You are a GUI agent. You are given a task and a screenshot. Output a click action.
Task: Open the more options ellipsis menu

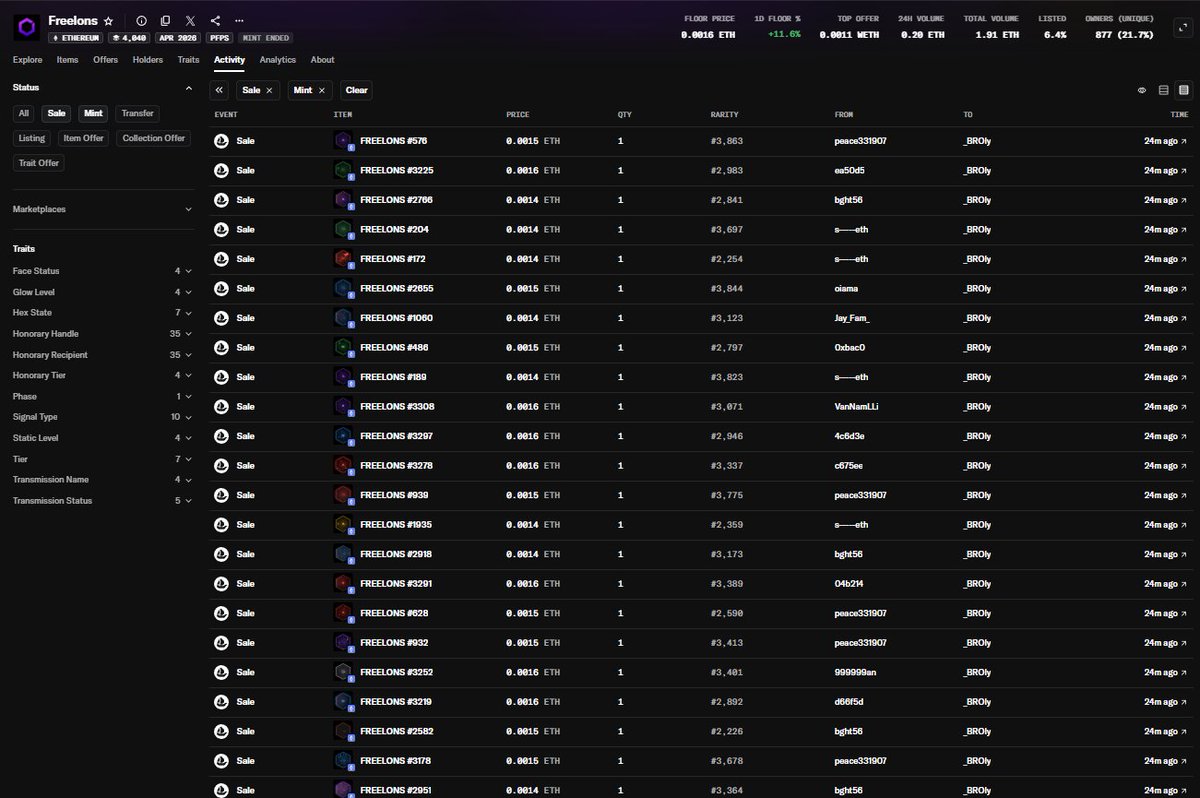[x=238, y=20]
